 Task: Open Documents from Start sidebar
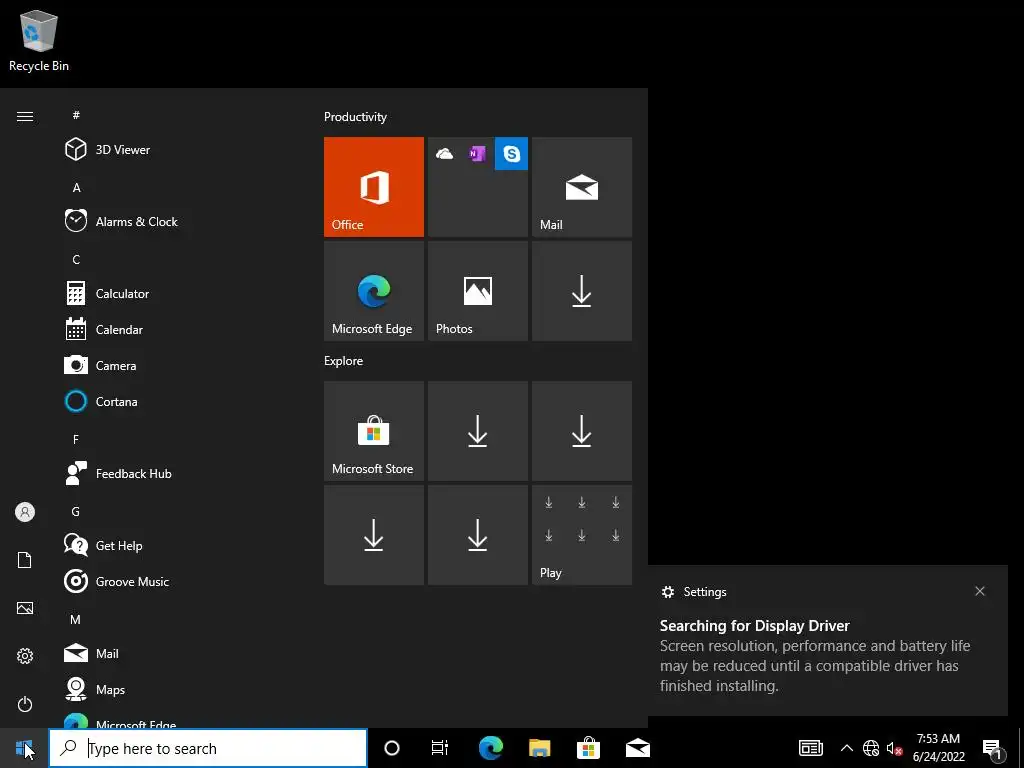coord(25,560)
